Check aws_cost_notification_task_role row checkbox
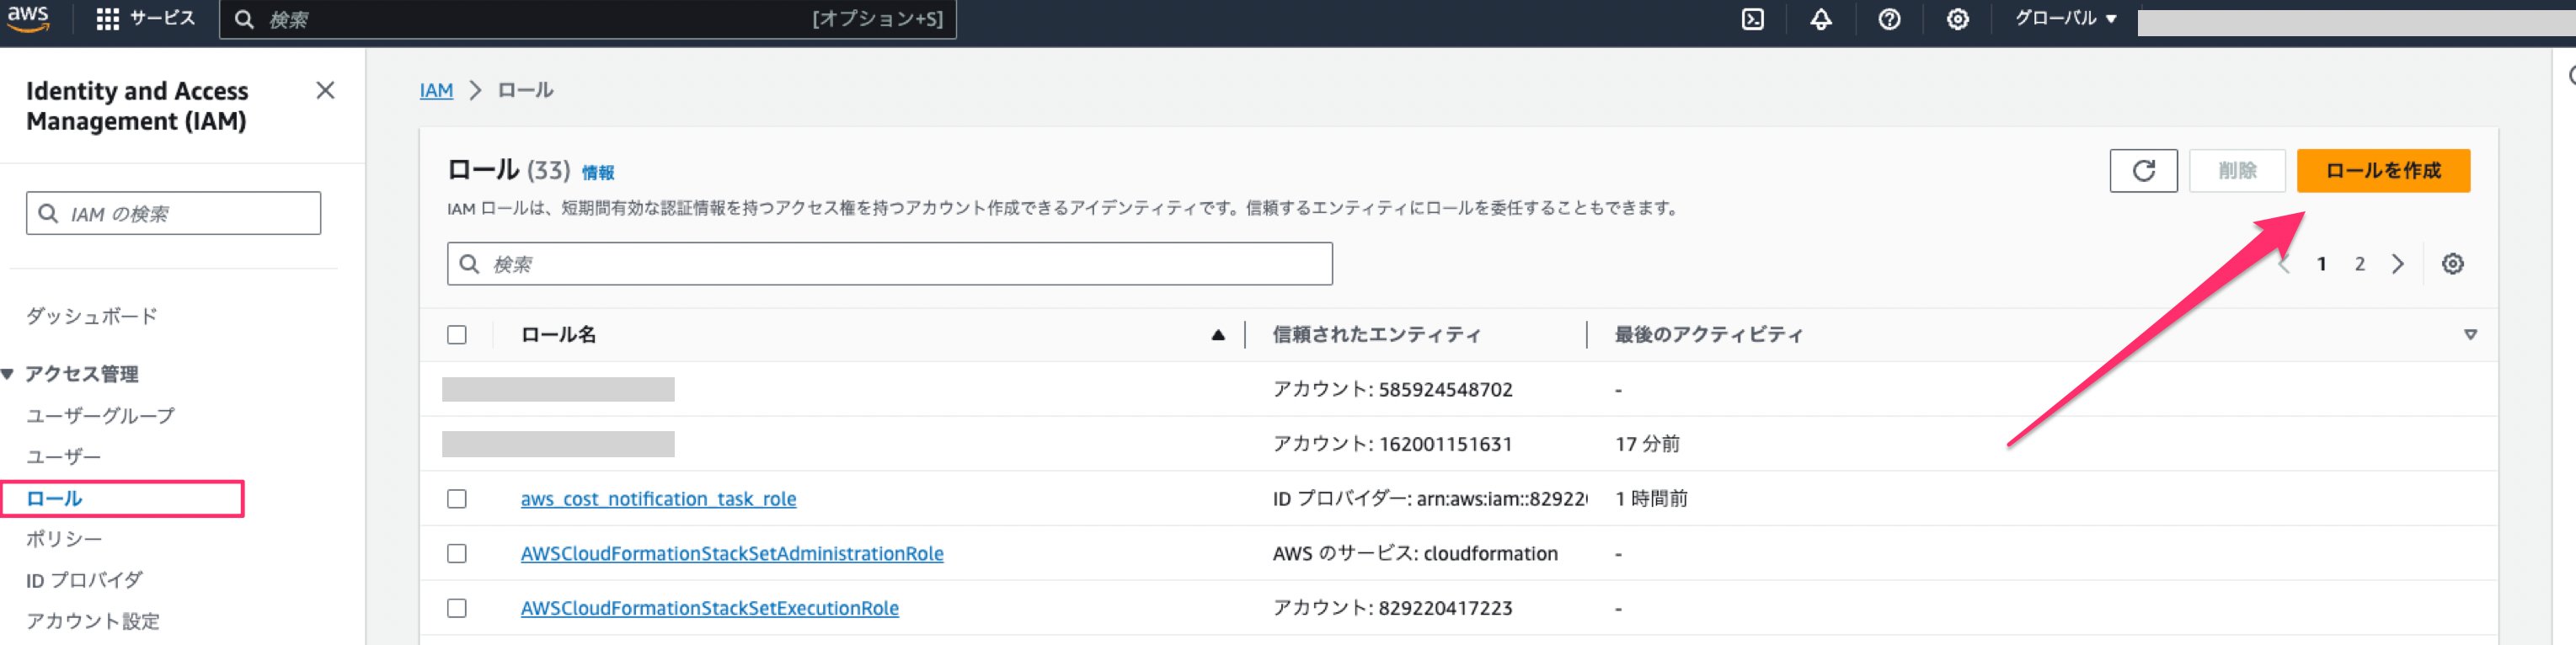This screenshot has width=2576, height=645. click(457, 499)
